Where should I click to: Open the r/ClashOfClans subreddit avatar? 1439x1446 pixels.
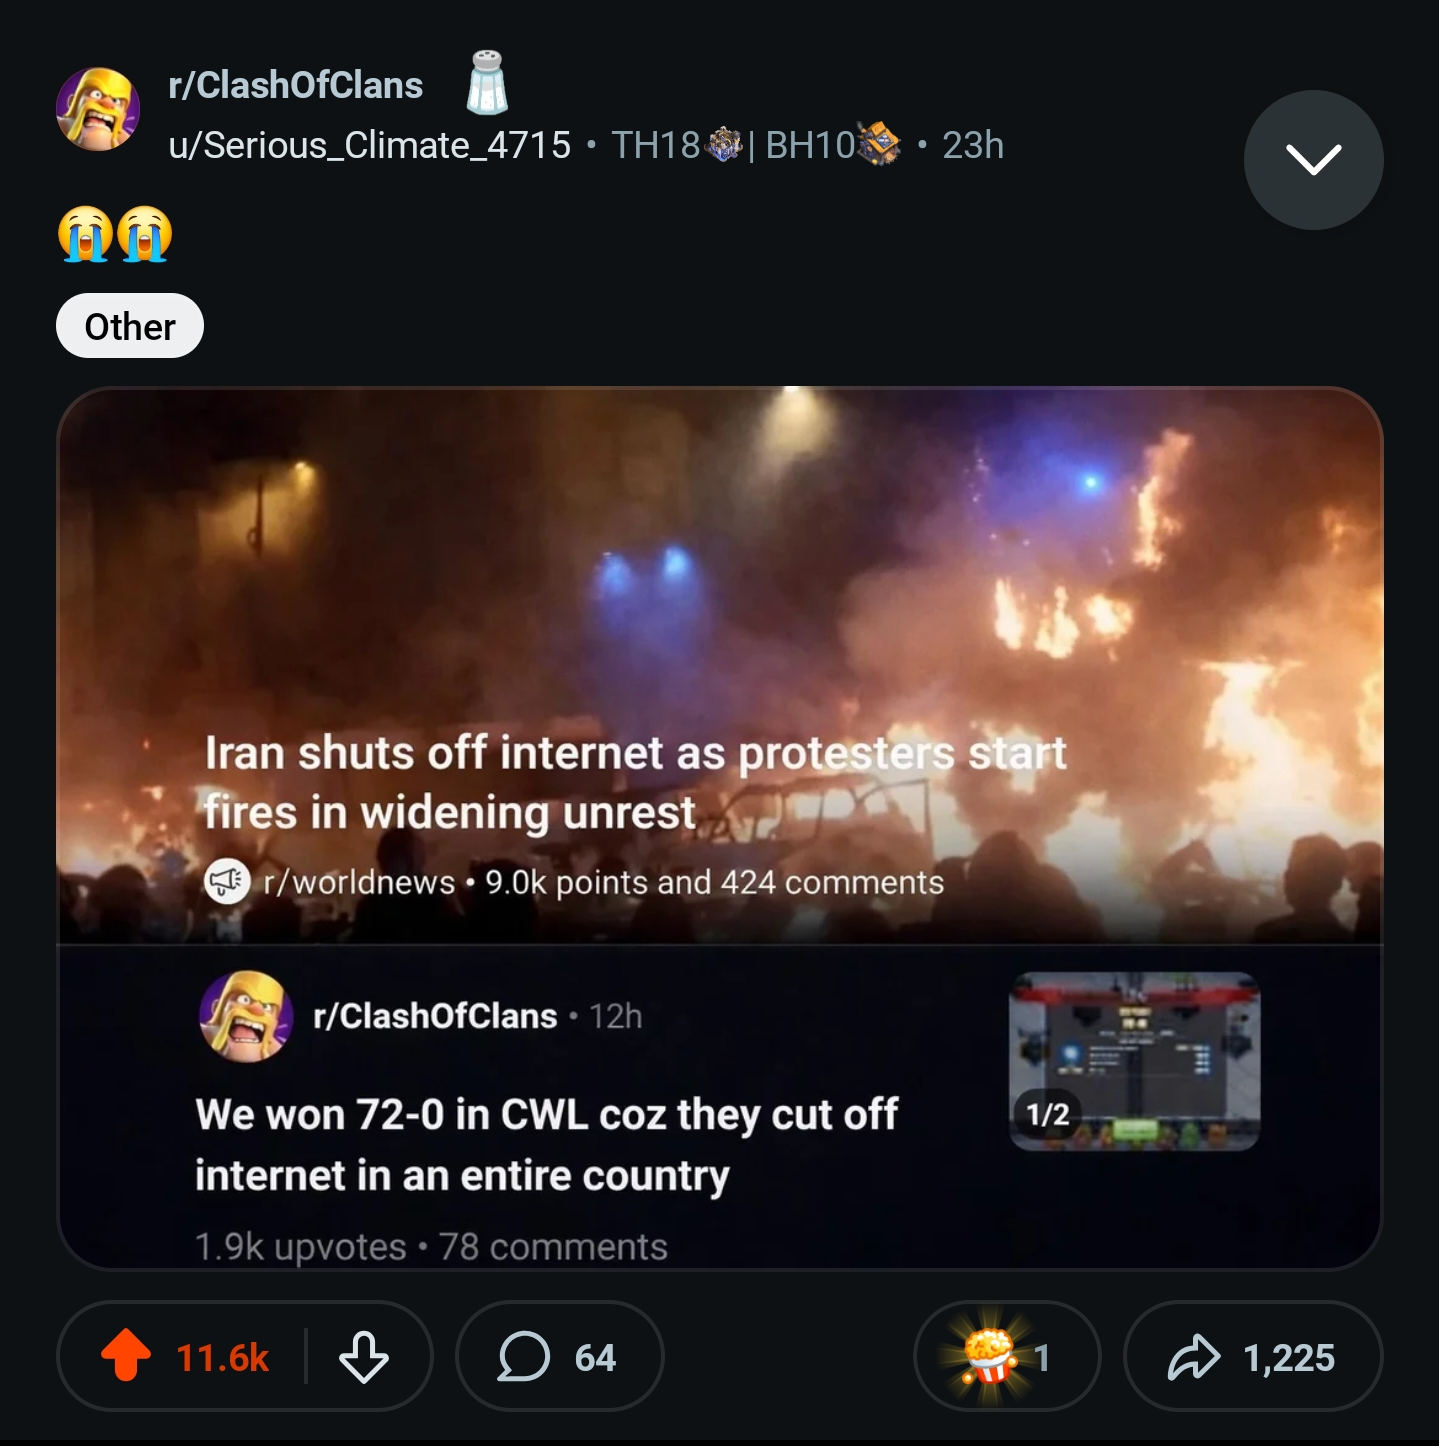(98, 109)
